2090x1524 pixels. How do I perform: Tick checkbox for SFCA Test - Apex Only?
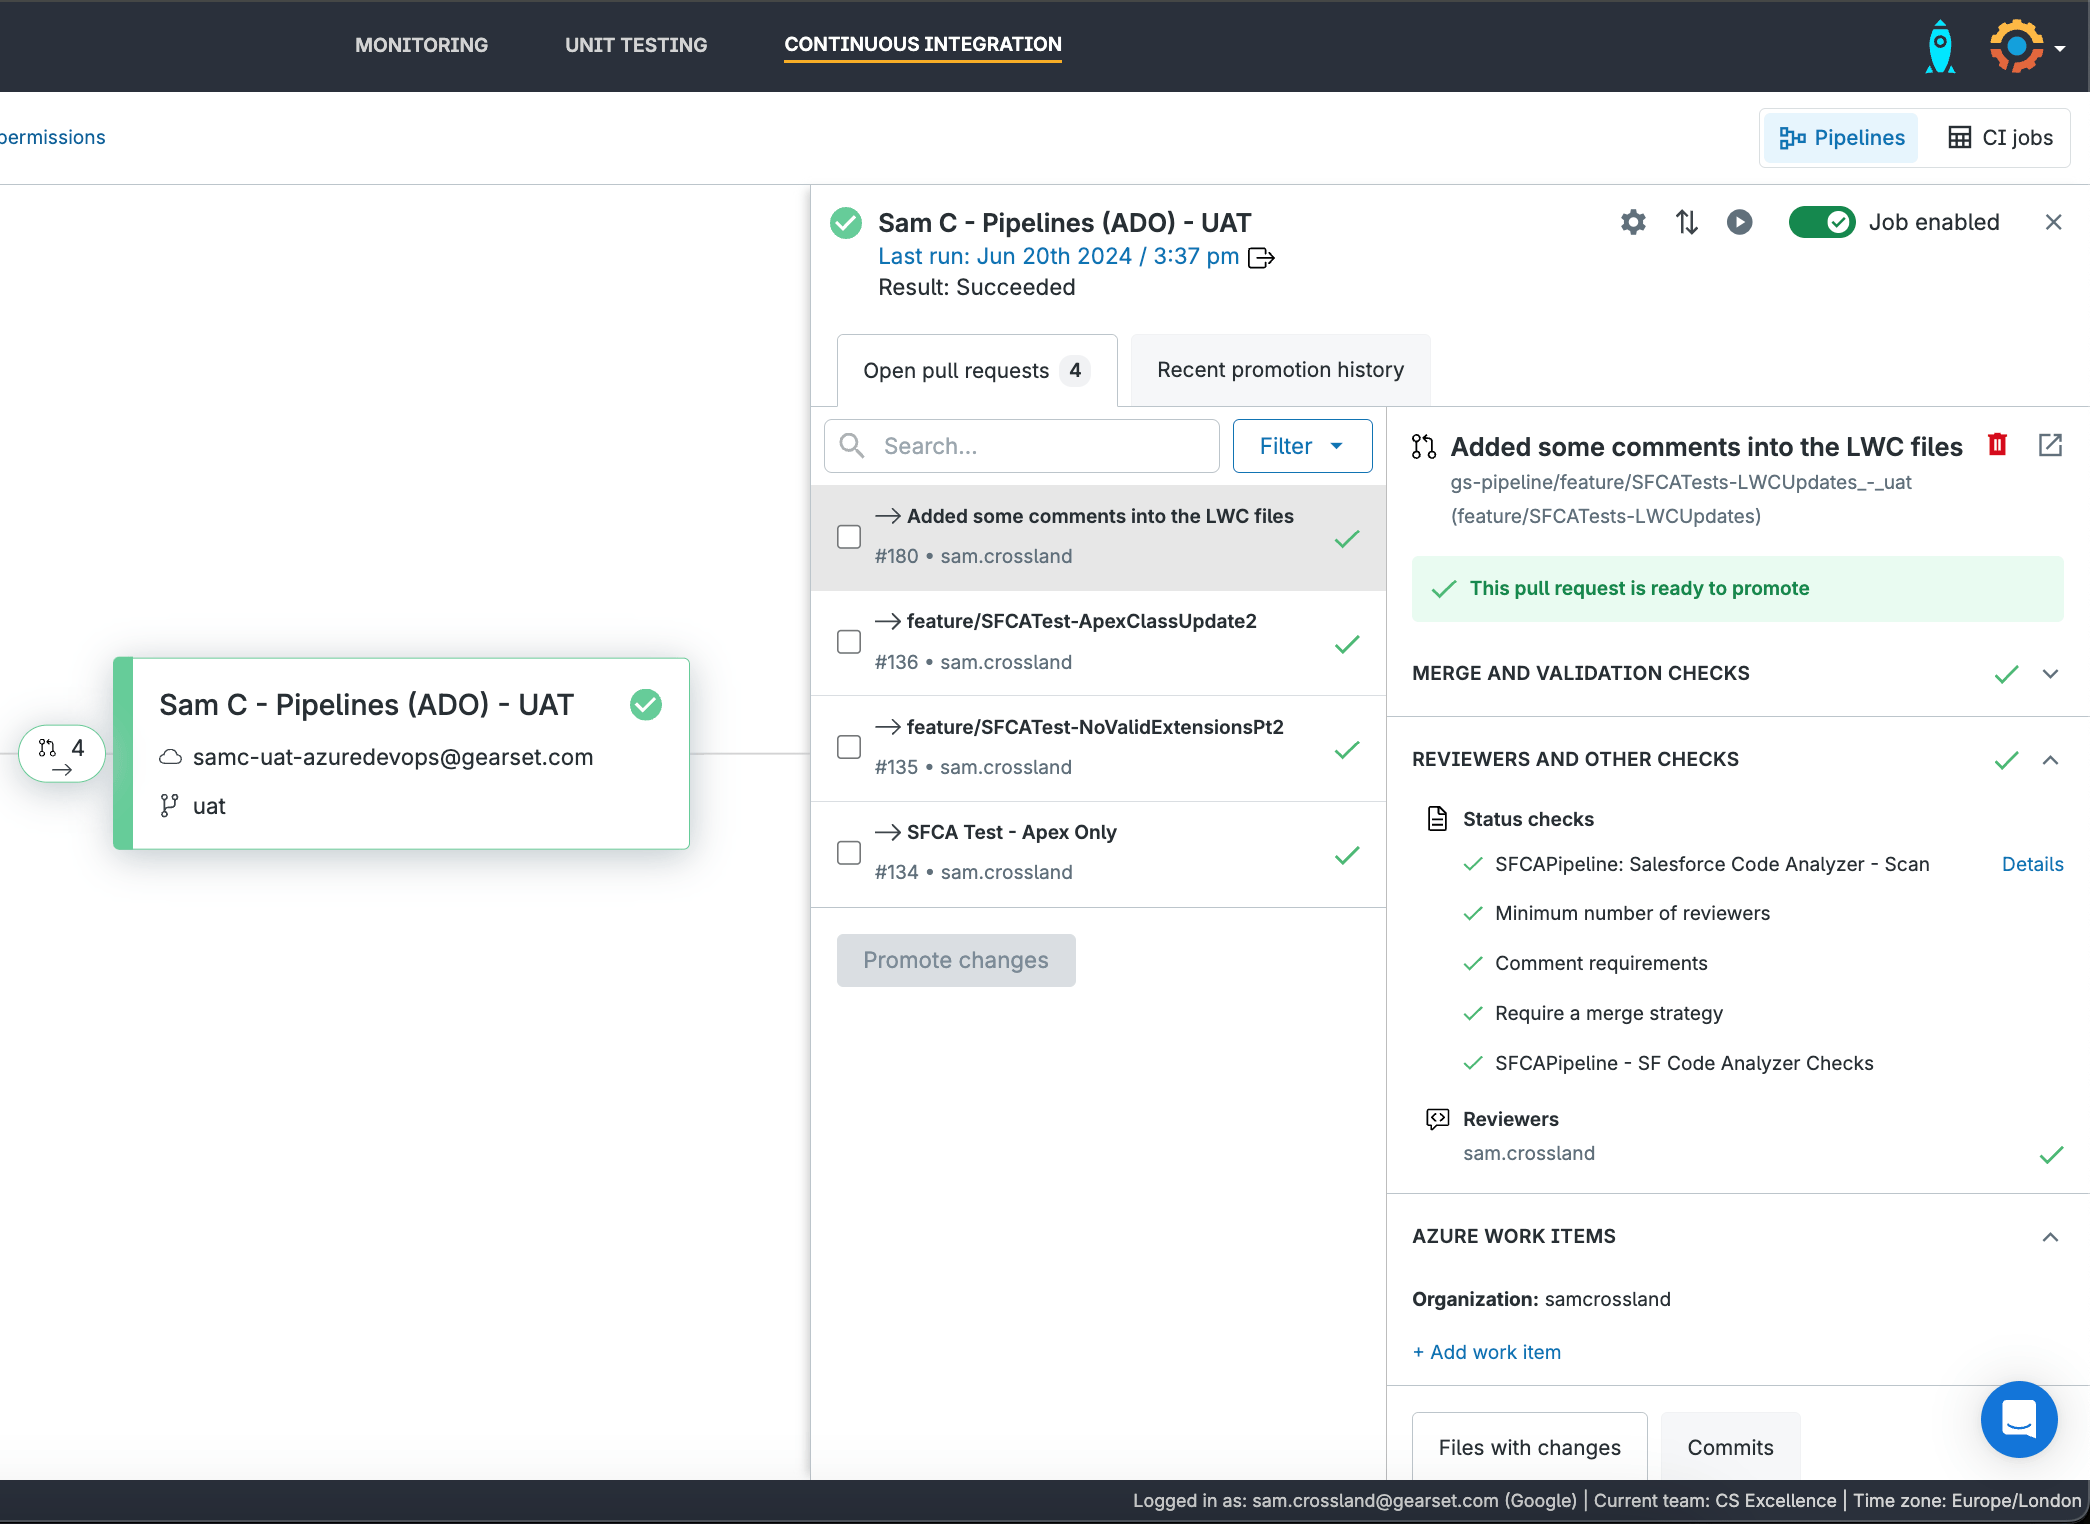(849, 853)
